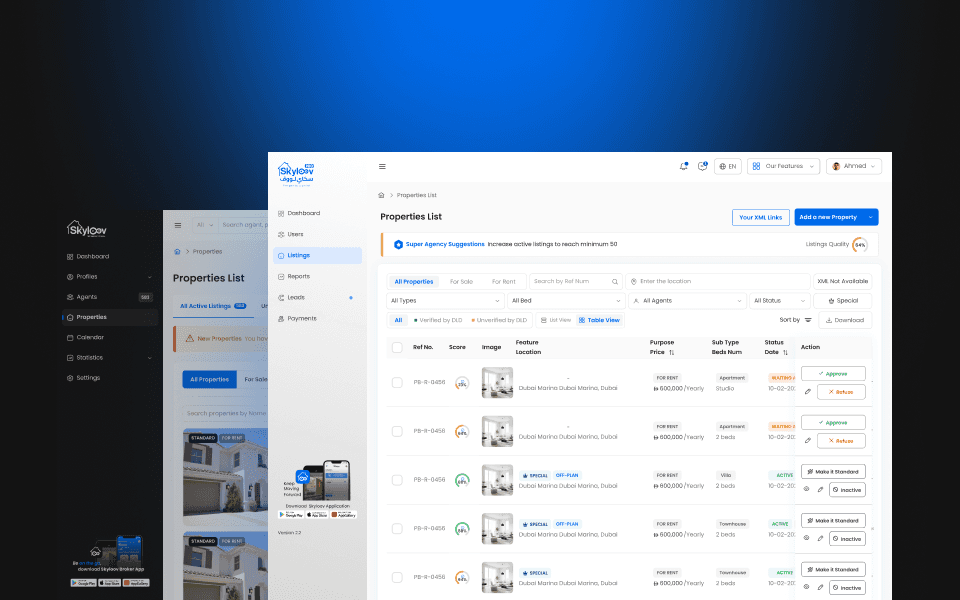Click the AppGallery badge in front sidebar

click(343, 515)
